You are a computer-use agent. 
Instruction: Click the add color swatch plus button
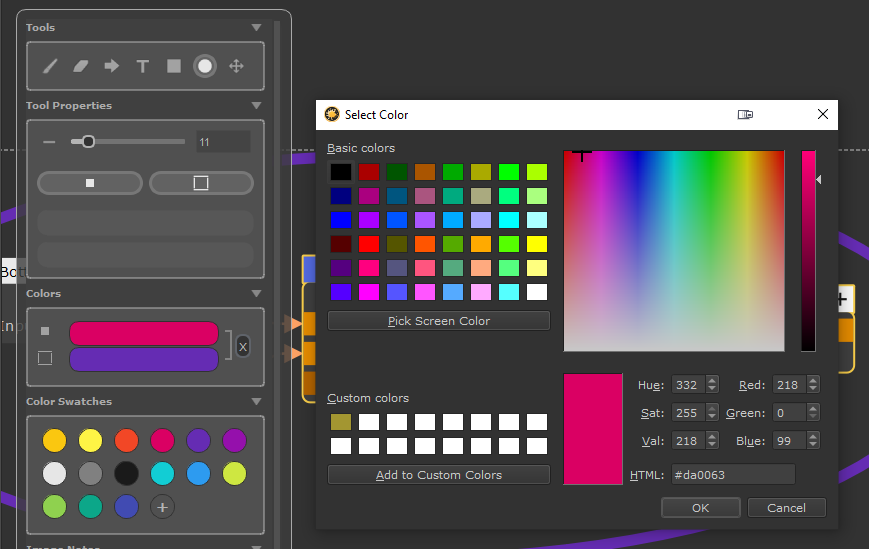point(162,506)
